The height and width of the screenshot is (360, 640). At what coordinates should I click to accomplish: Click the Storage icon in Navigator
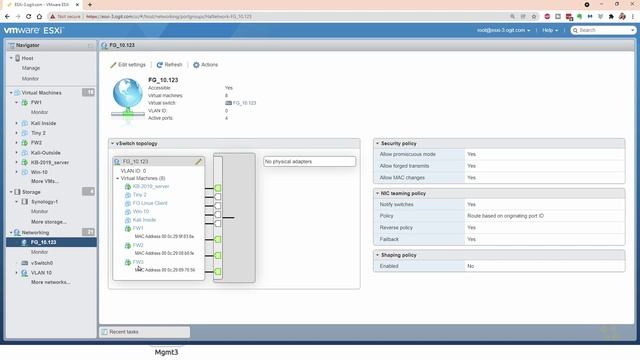pyautogui.click(x=17, y=192)
